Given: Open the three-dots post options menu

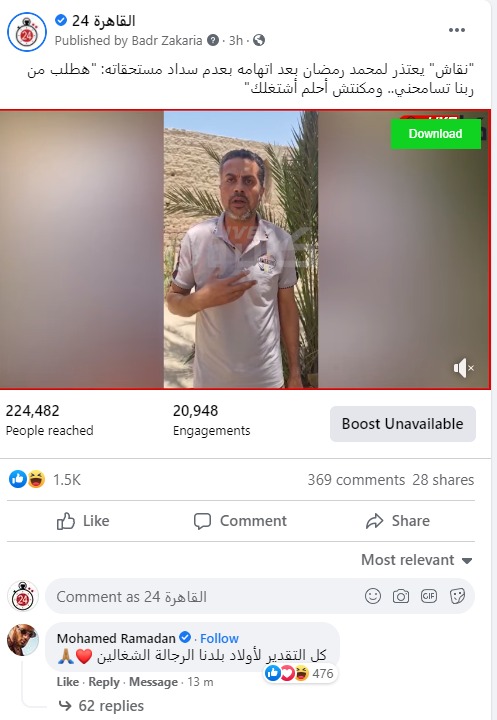Looking at the screenshot, I should tap(457, 30).
